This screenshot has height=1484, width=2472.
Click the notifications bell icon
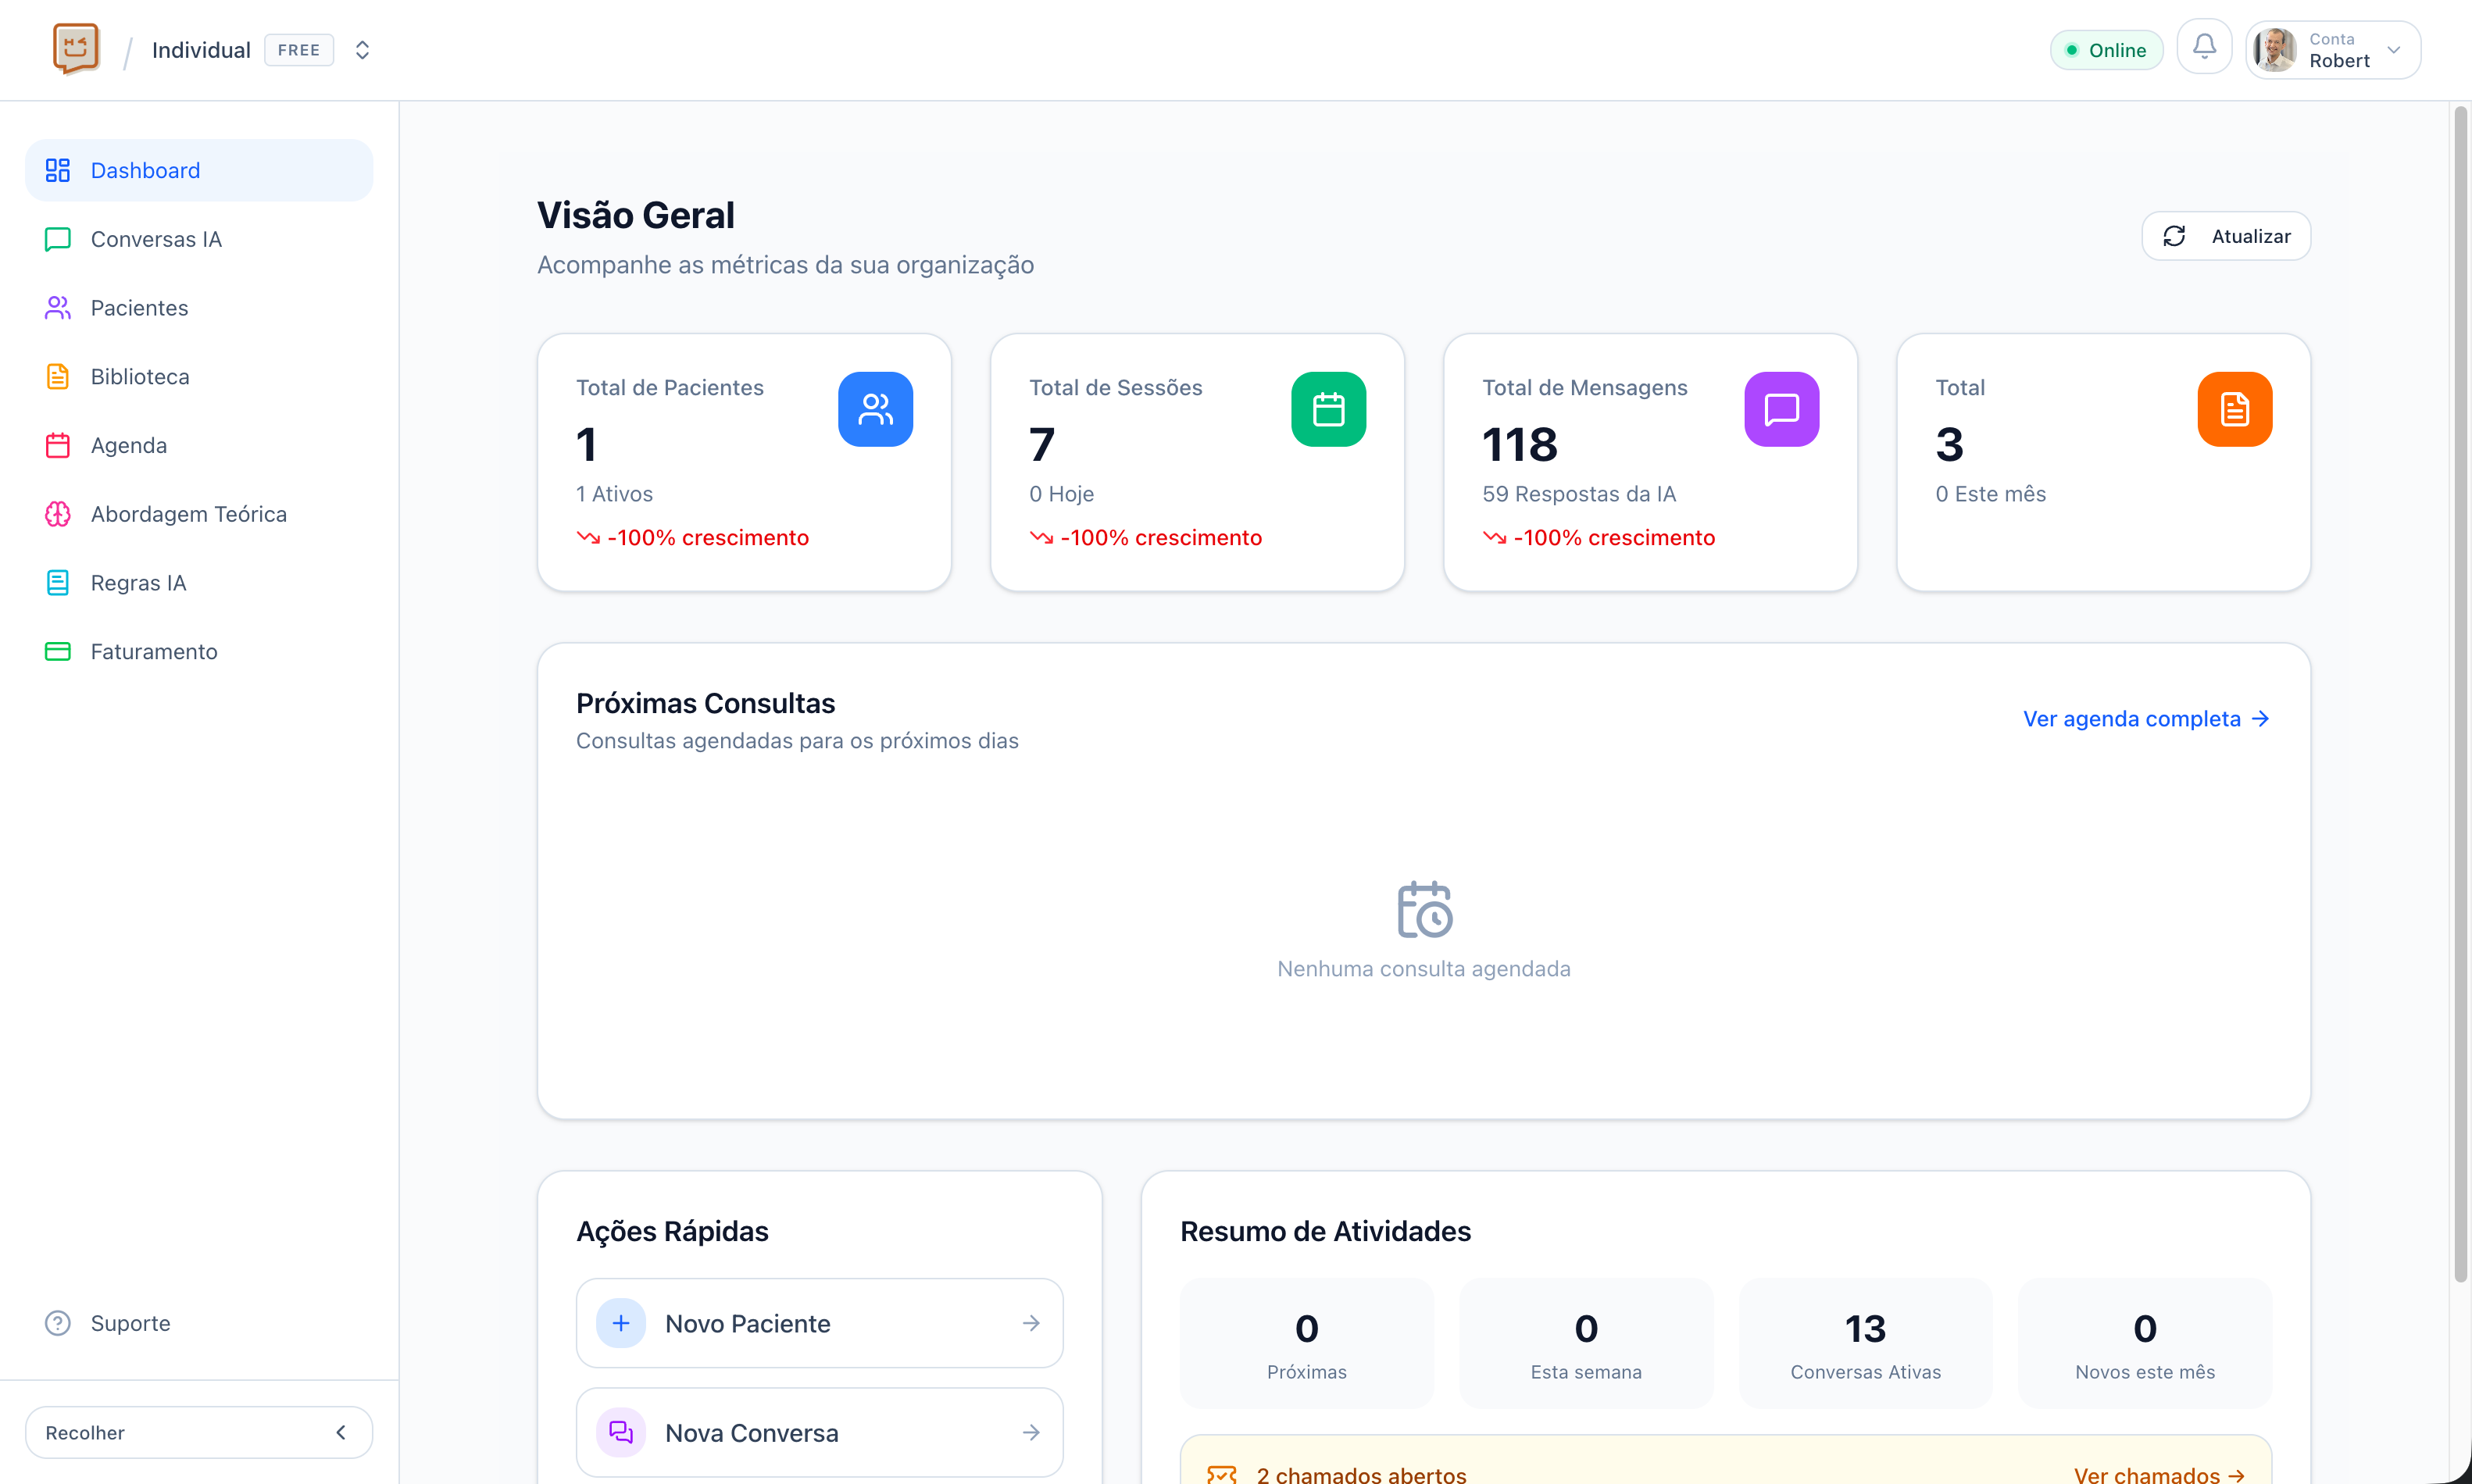2204,47
